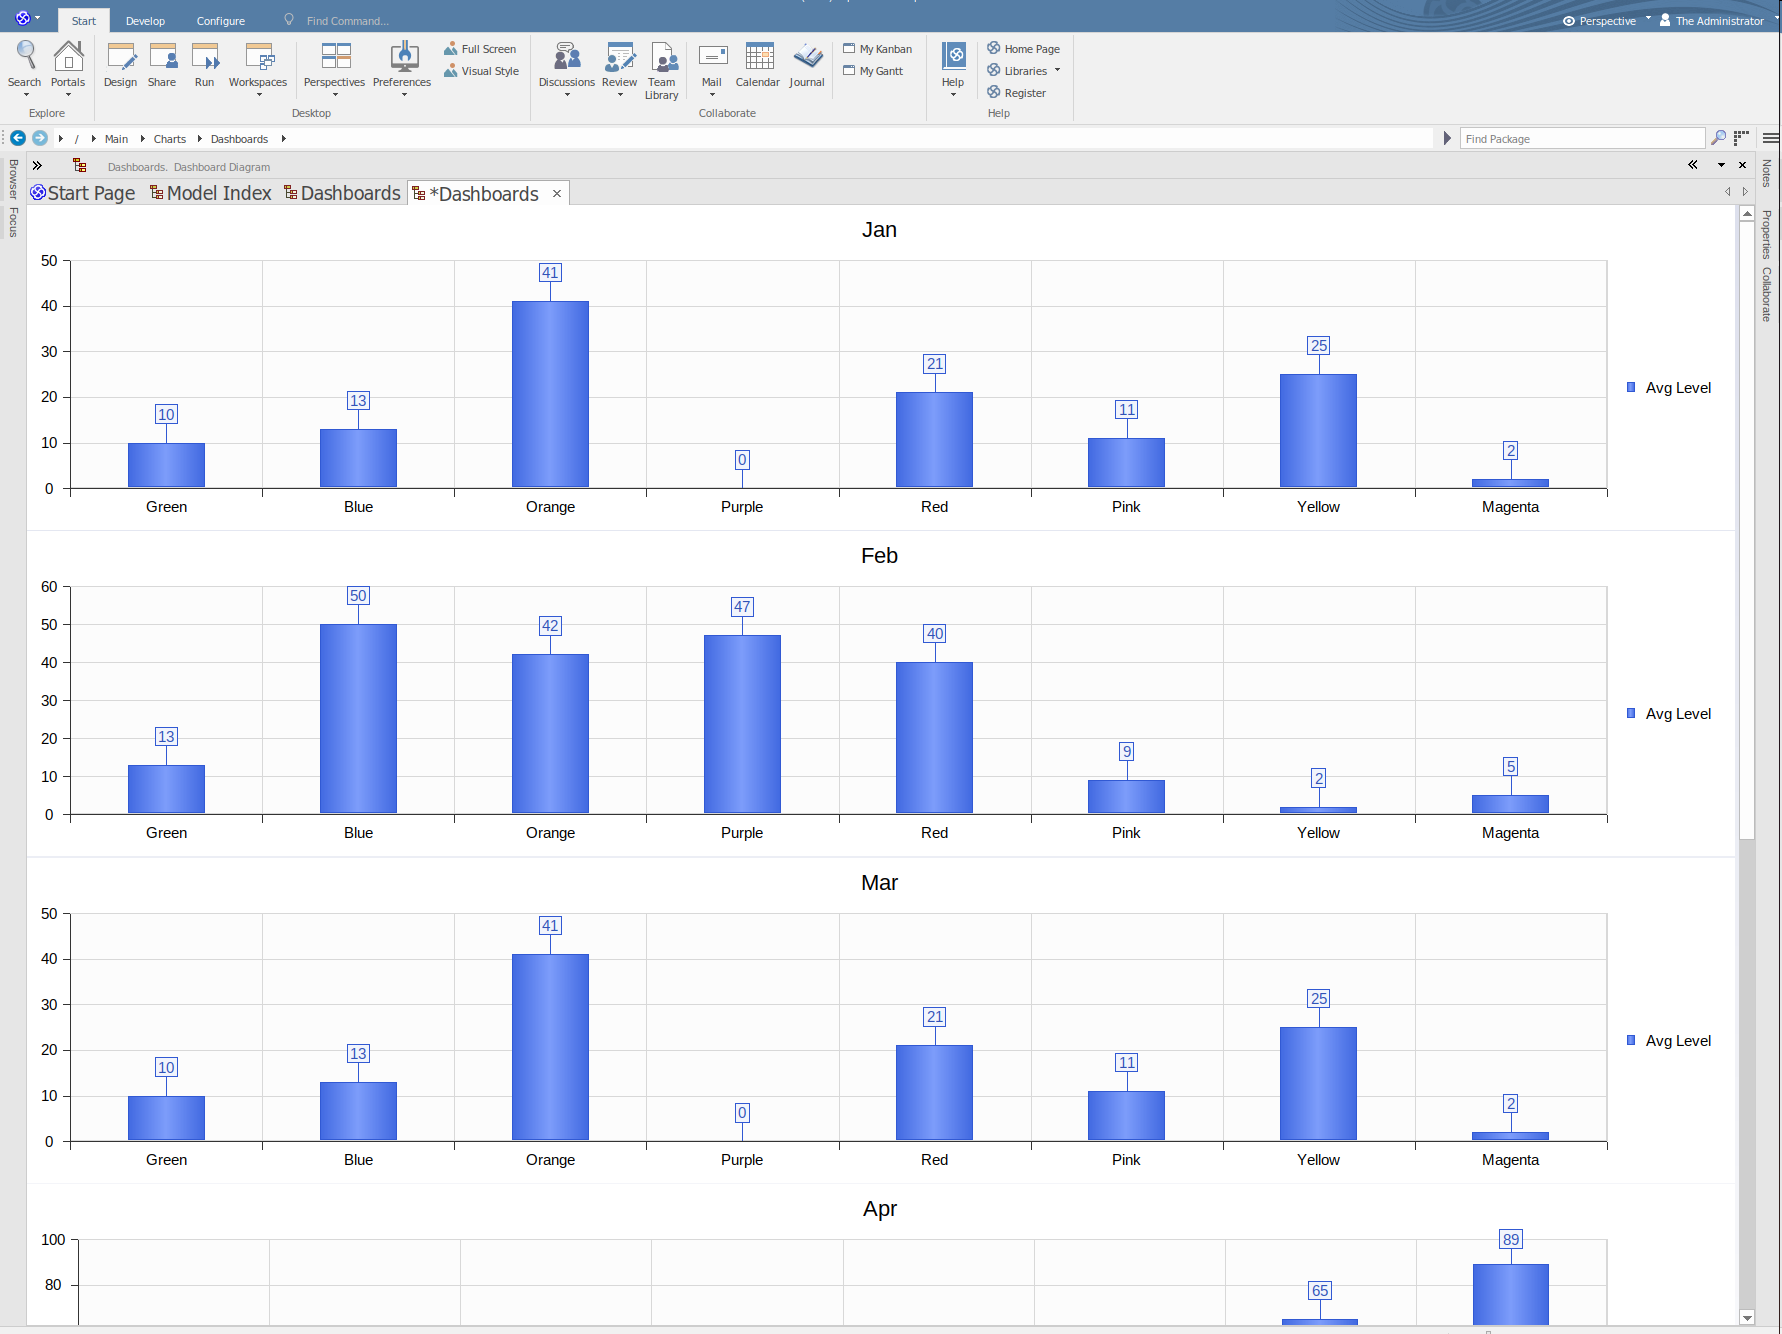Open the Properties side panel

click(1767, 234)
